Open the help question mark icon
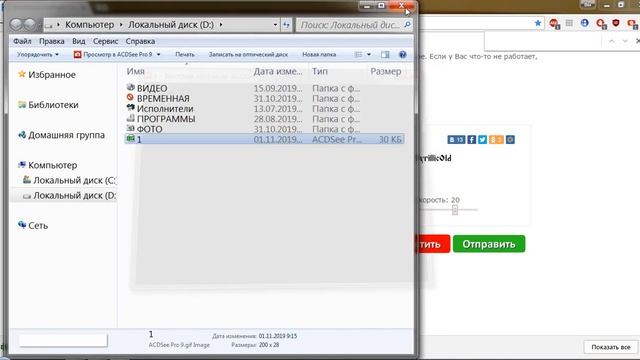This screenshot has width=640, height=360. point(402,54)
